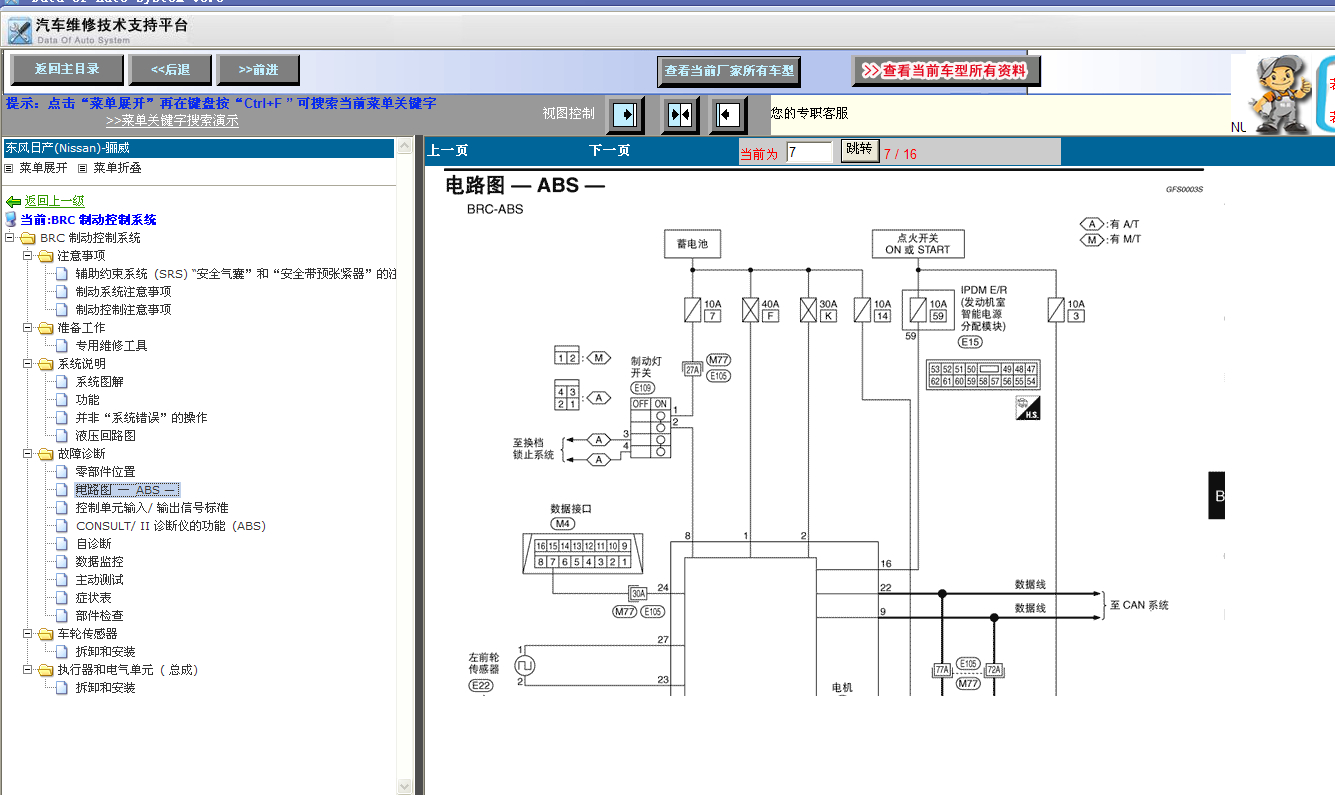This screenshot has height=795, width=1335.
Task: Click the document icon beside 系统图解
Action: point(63,382)
